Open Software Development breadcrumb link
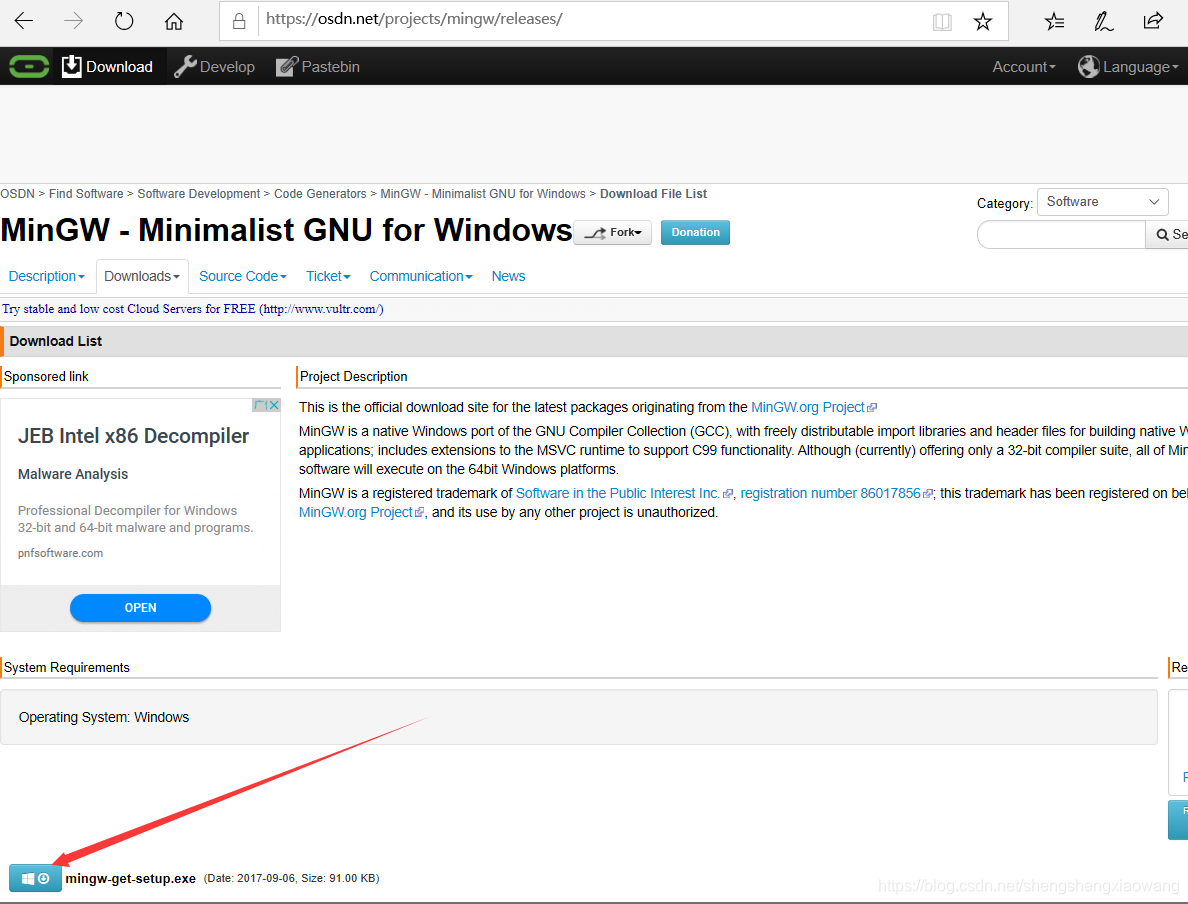This screenshot has height=904, width=1188. (x=199, y=194)
